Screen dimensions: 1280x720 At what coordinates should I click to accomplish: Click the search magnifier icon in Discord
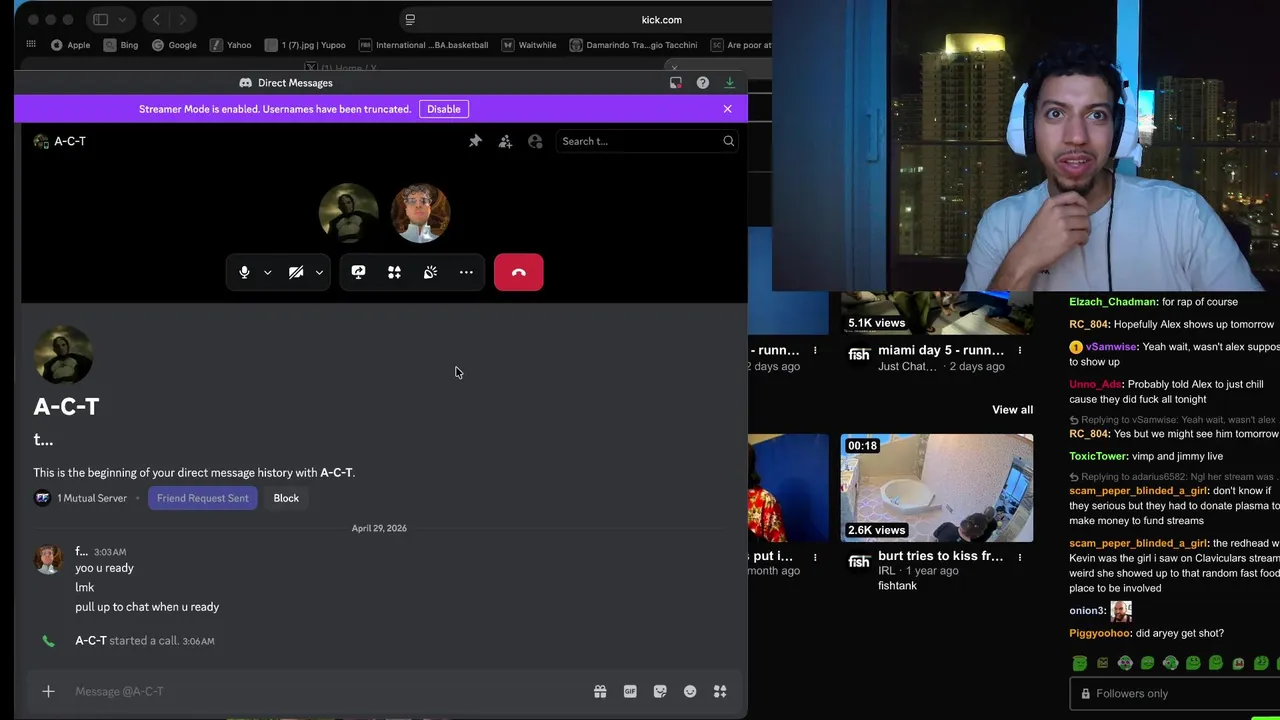[x=729, y=141]
